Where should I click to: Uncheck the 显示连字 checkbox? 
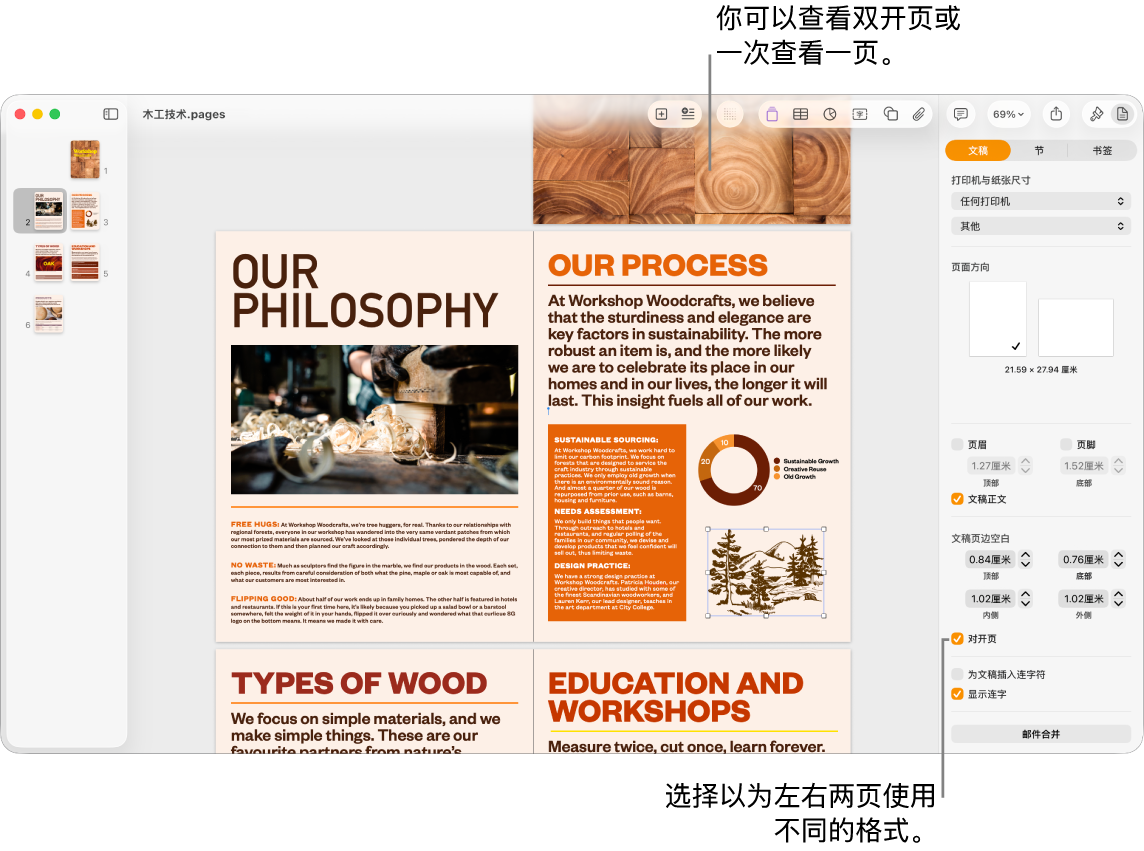[957, 694]
